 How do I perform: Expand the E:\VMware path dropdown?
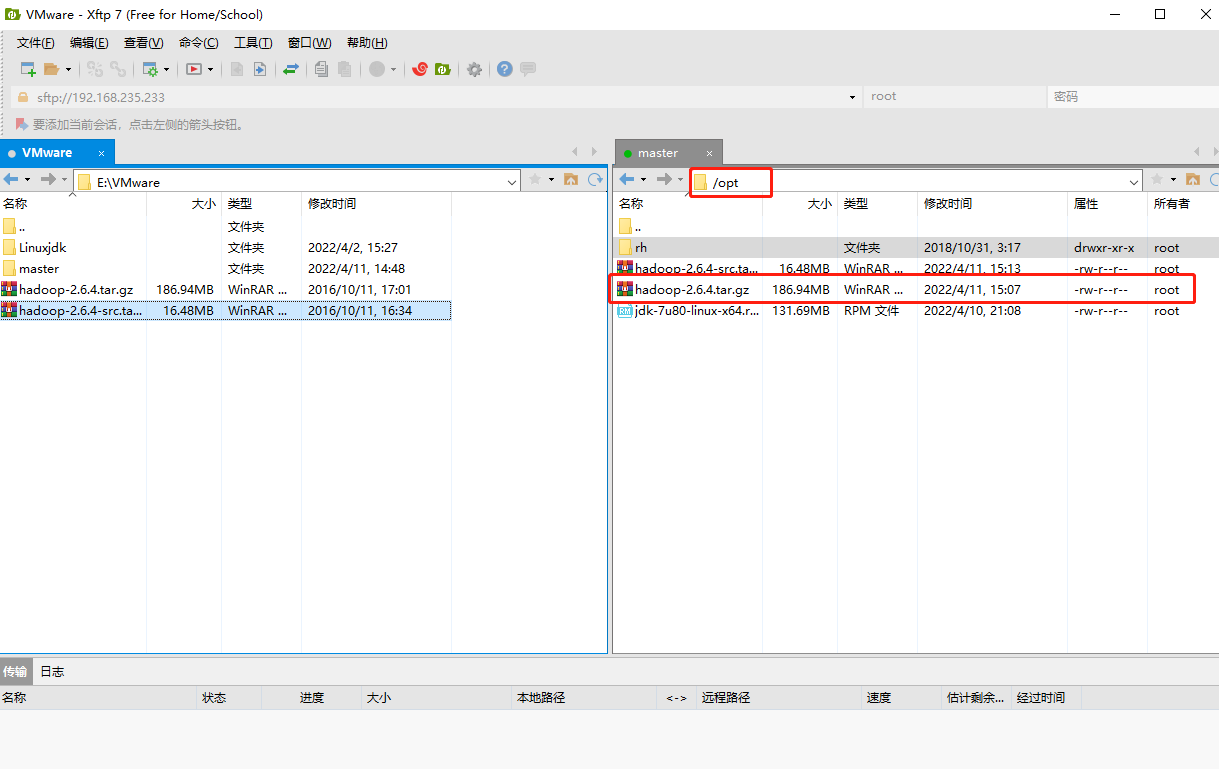512,182
